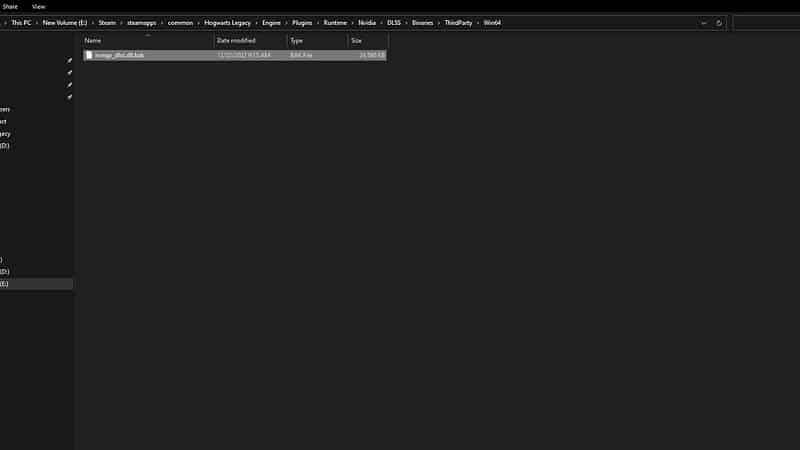The height and width of the screenshot is (450, 800).
Task: Click the refresh icon beside the address bar
Action: pyautogui.click(x=718, y=22)
